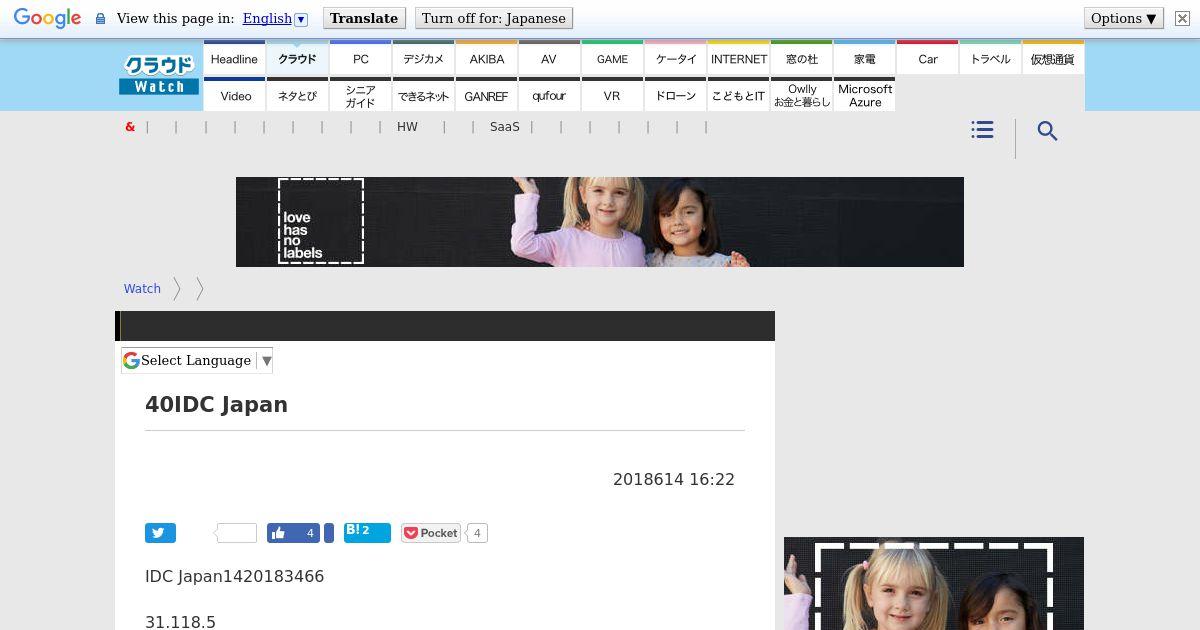The width and height of the screenshot is (1200, 630).
Task: Click the date text 2018614 16:22
Action: [674, 480]
